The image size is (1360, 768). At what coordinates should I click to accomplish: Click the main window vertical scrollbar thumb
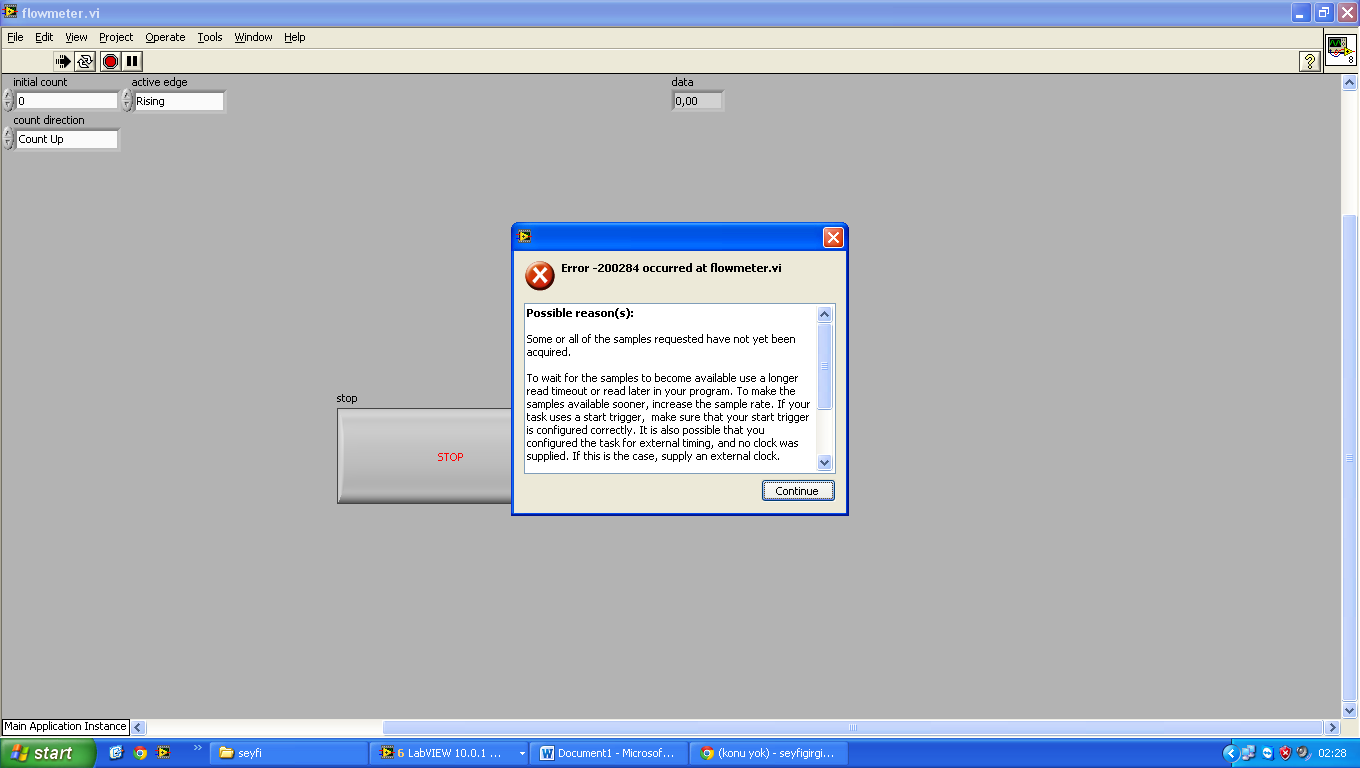[x=1350, y=458]
